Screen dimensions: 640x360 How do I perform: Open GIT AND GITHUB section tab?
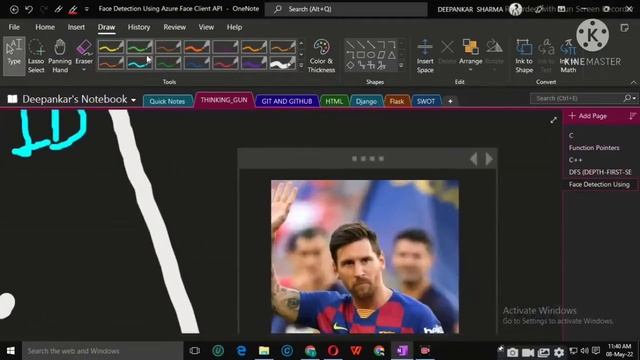click(x=287, y=101)
